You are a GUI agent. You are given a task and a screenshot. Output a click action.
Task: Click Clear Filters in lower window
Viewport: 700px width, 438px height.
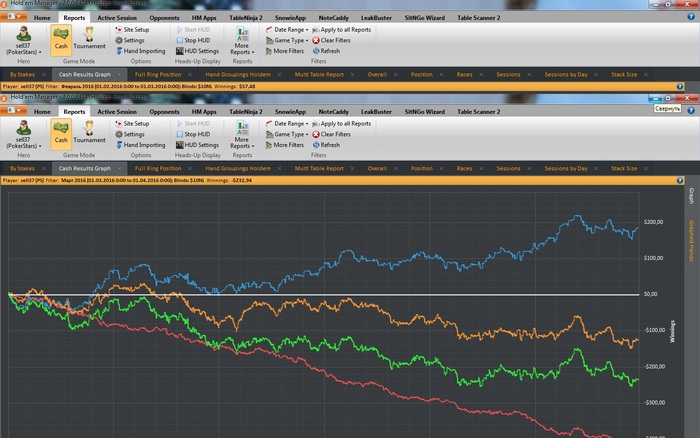(331, 134)
